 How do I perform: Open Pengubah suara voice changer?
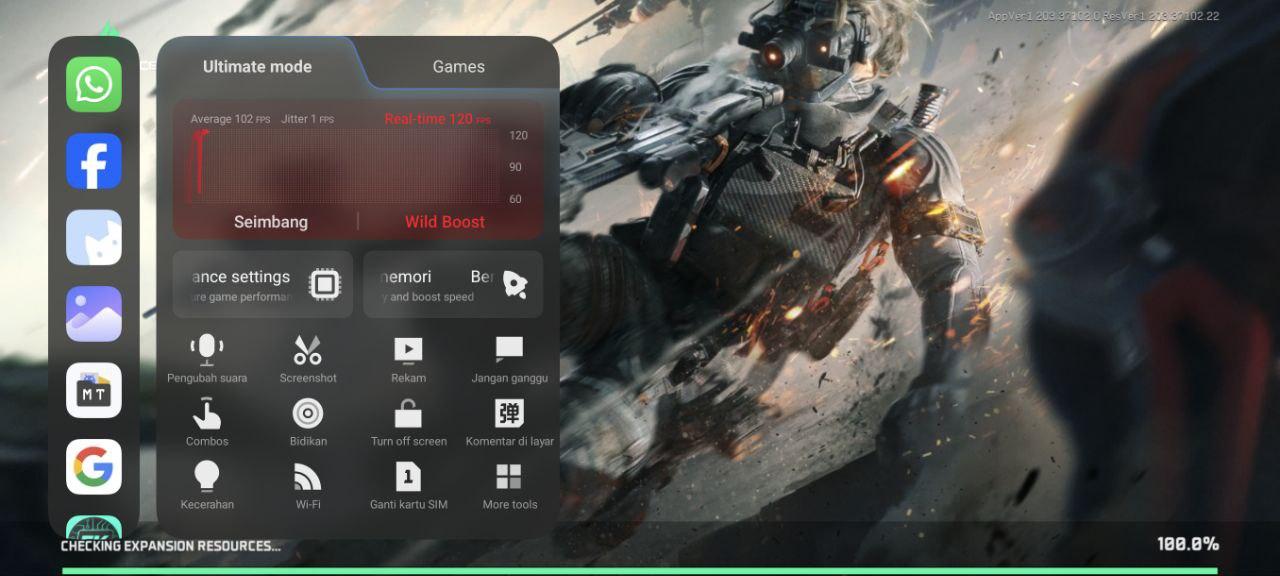click(207, 359)
